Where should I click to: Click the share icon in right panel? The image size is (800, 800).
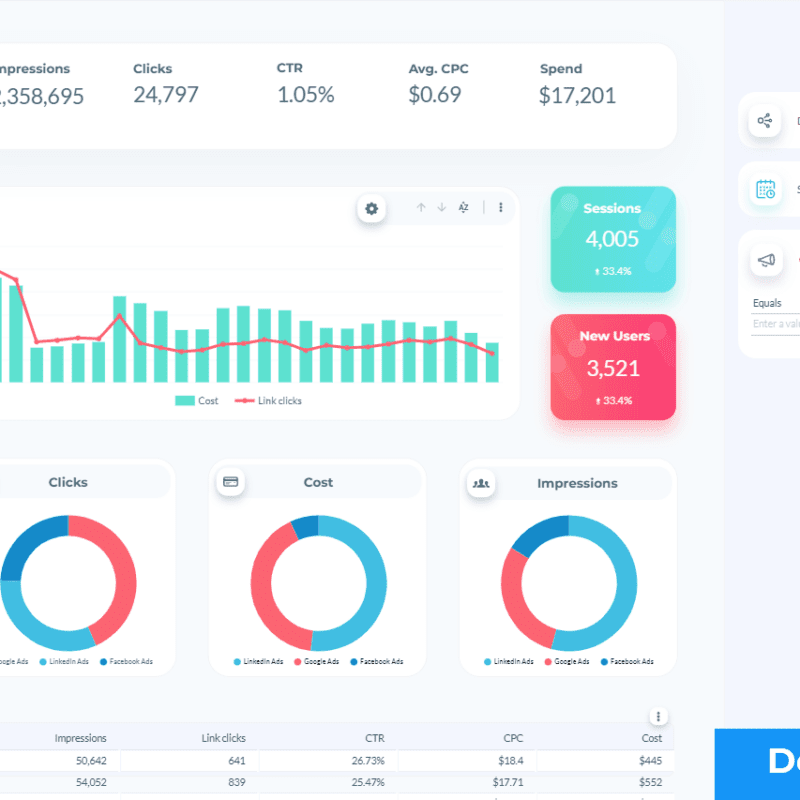click(764, 121)
